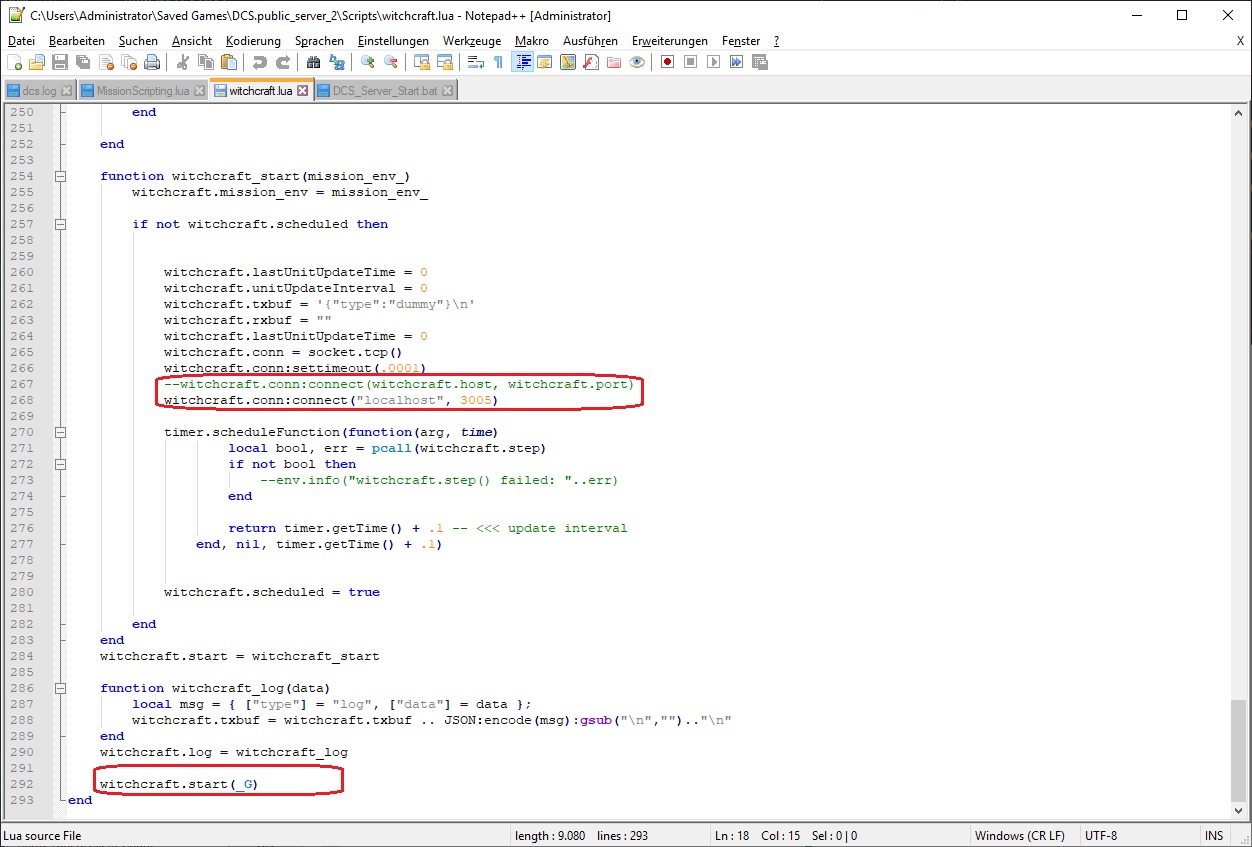Open Folder as Workspace toolbar icon
Image resolution: width=1252 pixels, height=847 pixels.
(614, 62)
